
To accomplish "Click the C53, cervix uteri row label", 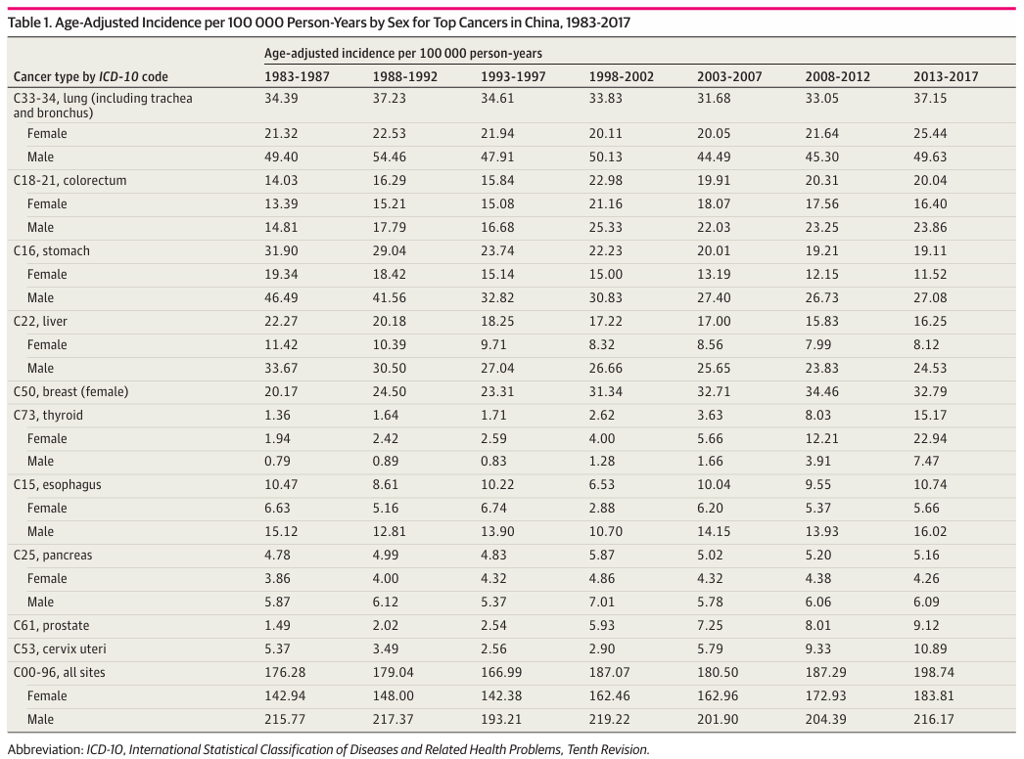I will [x=59, y=649].
